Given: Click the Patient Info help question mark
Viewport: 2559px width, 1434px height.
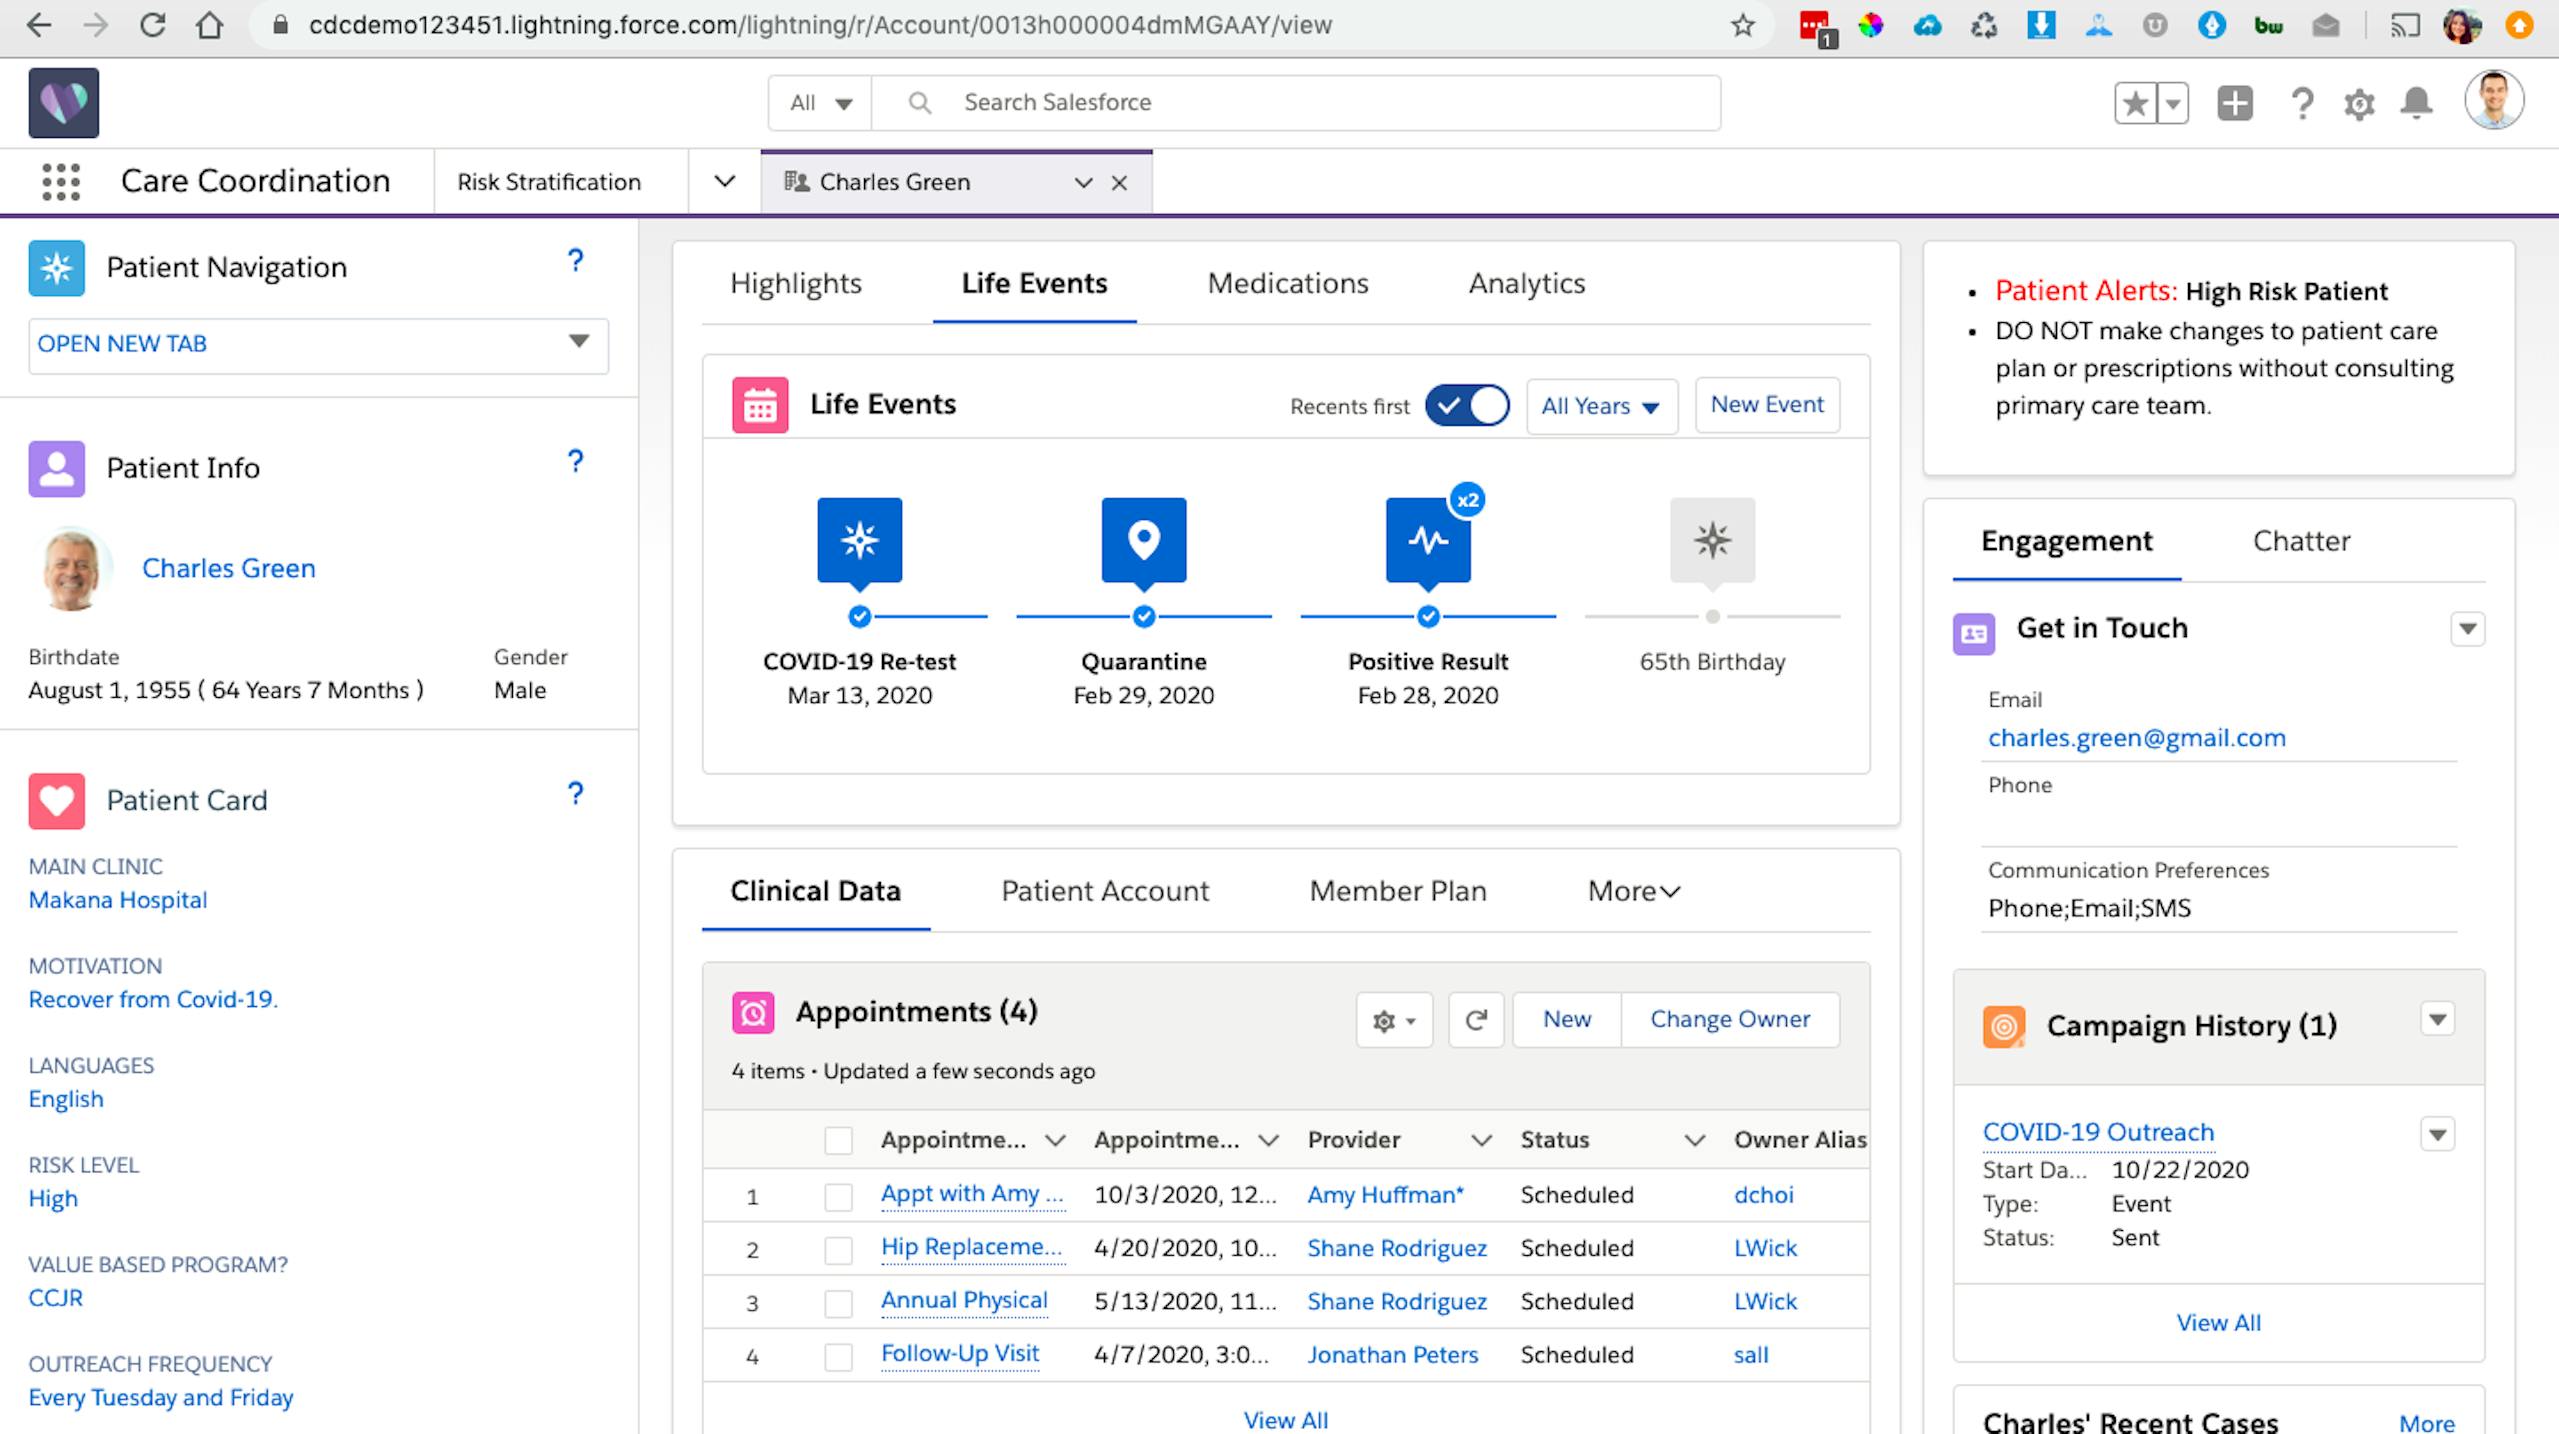Looking at the screenshot, I should coord(575,461).
